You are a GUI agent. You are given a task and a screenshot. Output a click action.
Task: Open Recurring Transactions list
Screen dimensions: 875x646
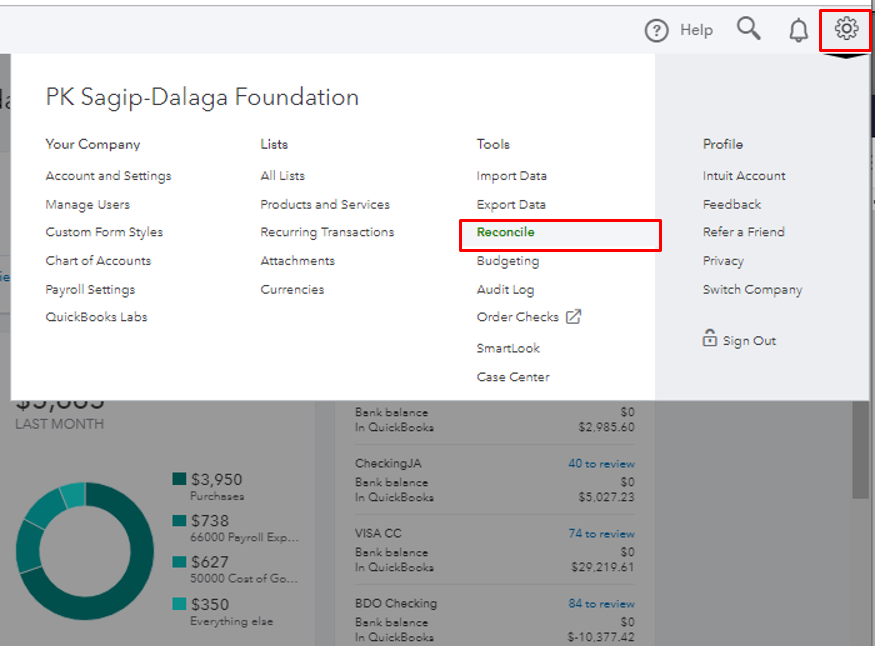[x=327, y=232]
